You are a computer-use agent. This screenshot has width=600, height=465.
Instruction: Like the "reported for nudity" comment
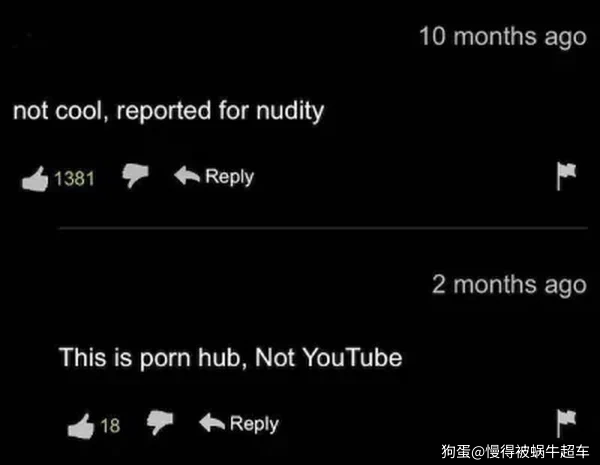(x=35, y=178)
